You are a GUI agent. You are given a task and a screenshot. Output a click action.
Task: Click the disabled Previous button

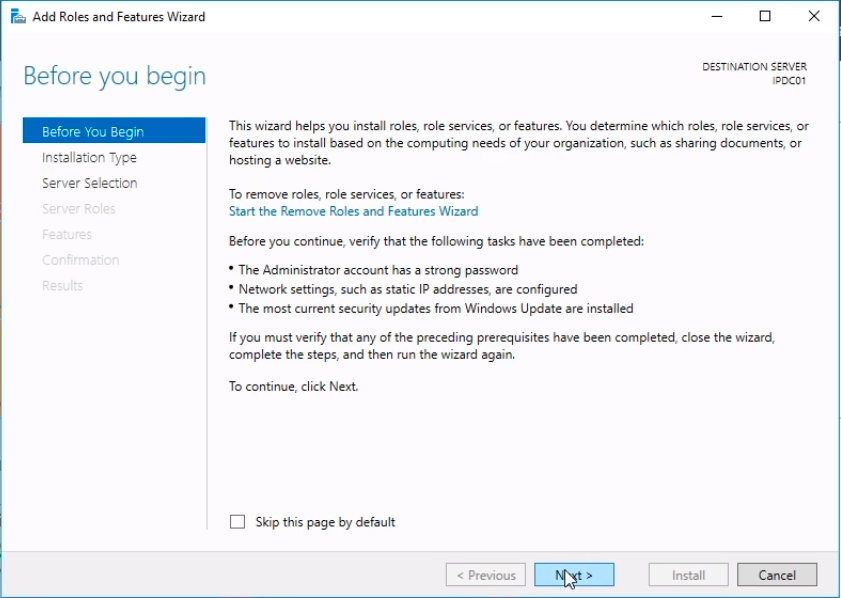pyautogui.click(x=486, y=575)
